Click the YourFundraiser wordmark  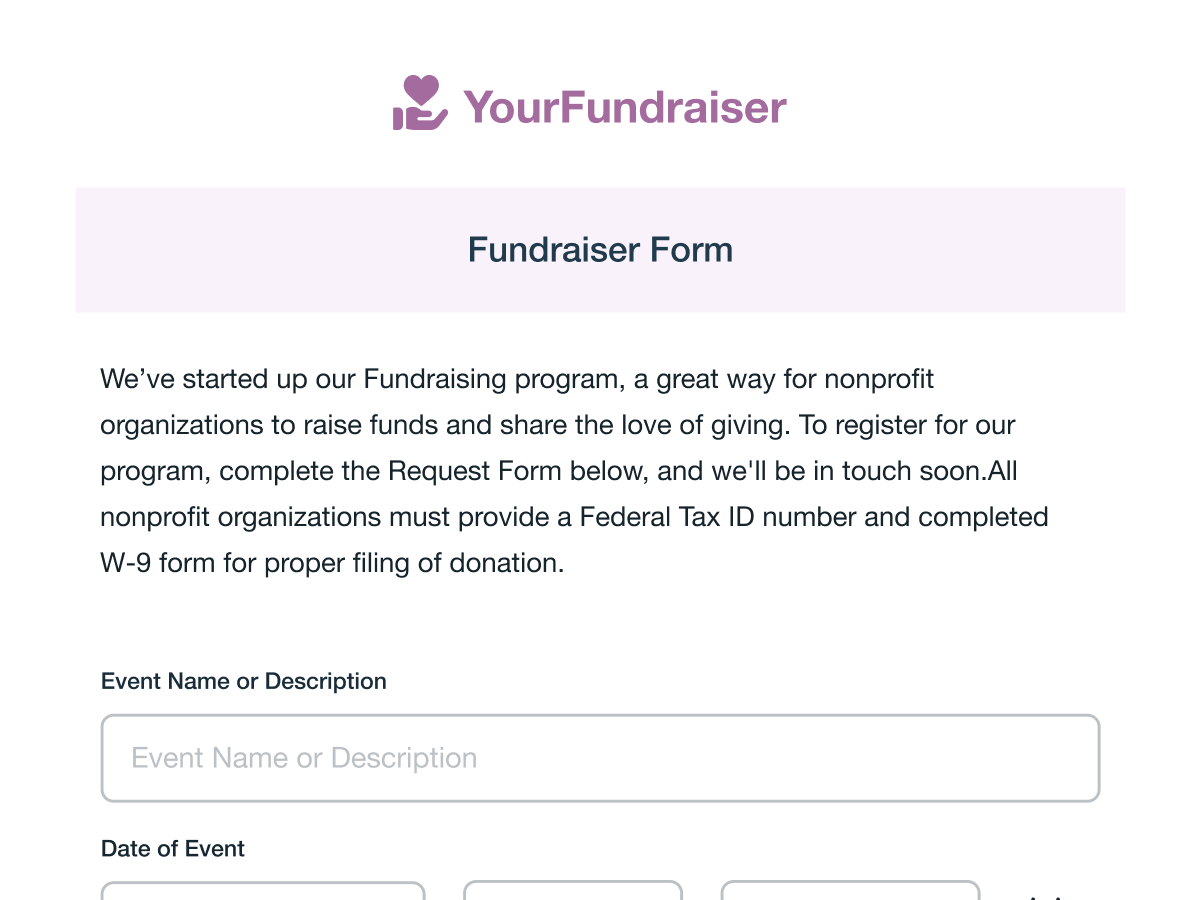[x=625, y=107]
